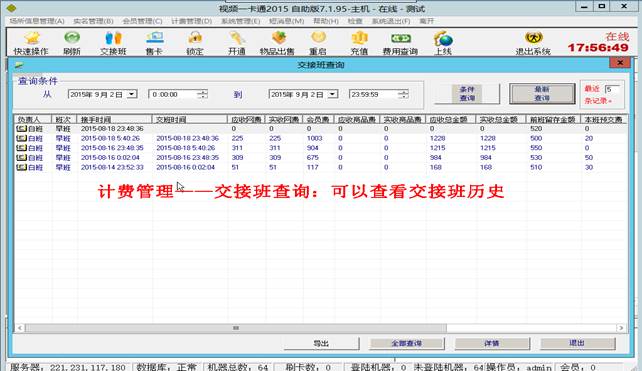Image resolution: width=642 pixels, height=371 pixels.
Task: Select row icon for shift started 2015-08-18 23:48:36
Action: pos(21,129)
